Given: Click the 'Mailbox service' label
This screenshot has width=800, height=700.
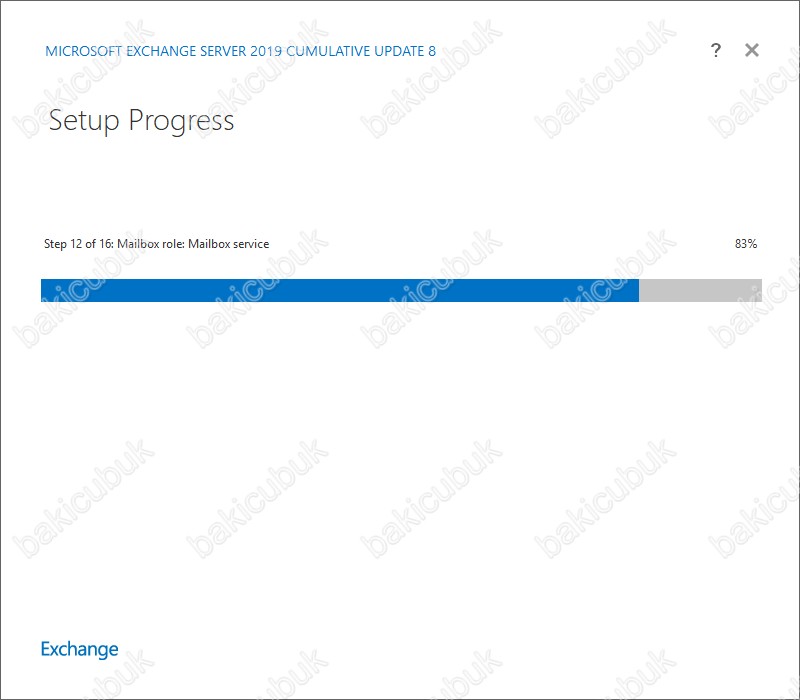Looking at the screenshot, I should coord(229,244).
